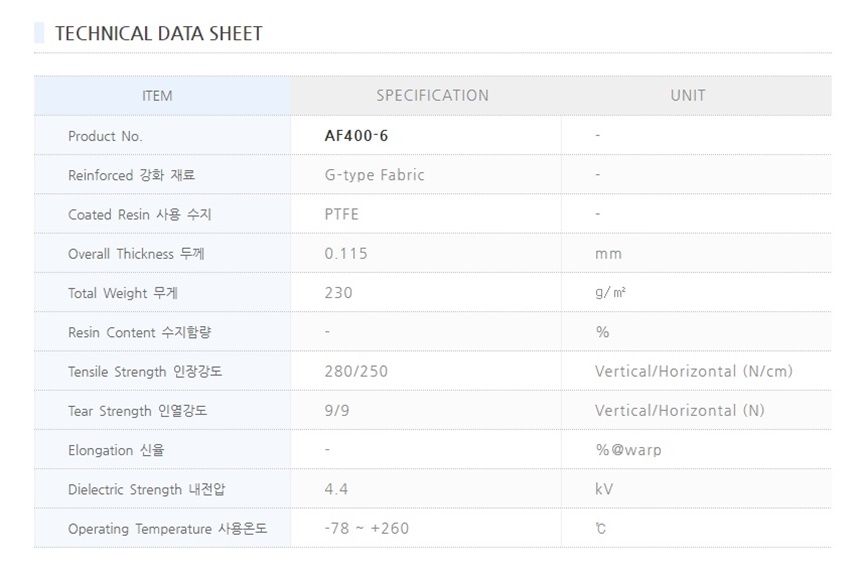
Task: Click the Product No. row label
Action: [105, 136]
